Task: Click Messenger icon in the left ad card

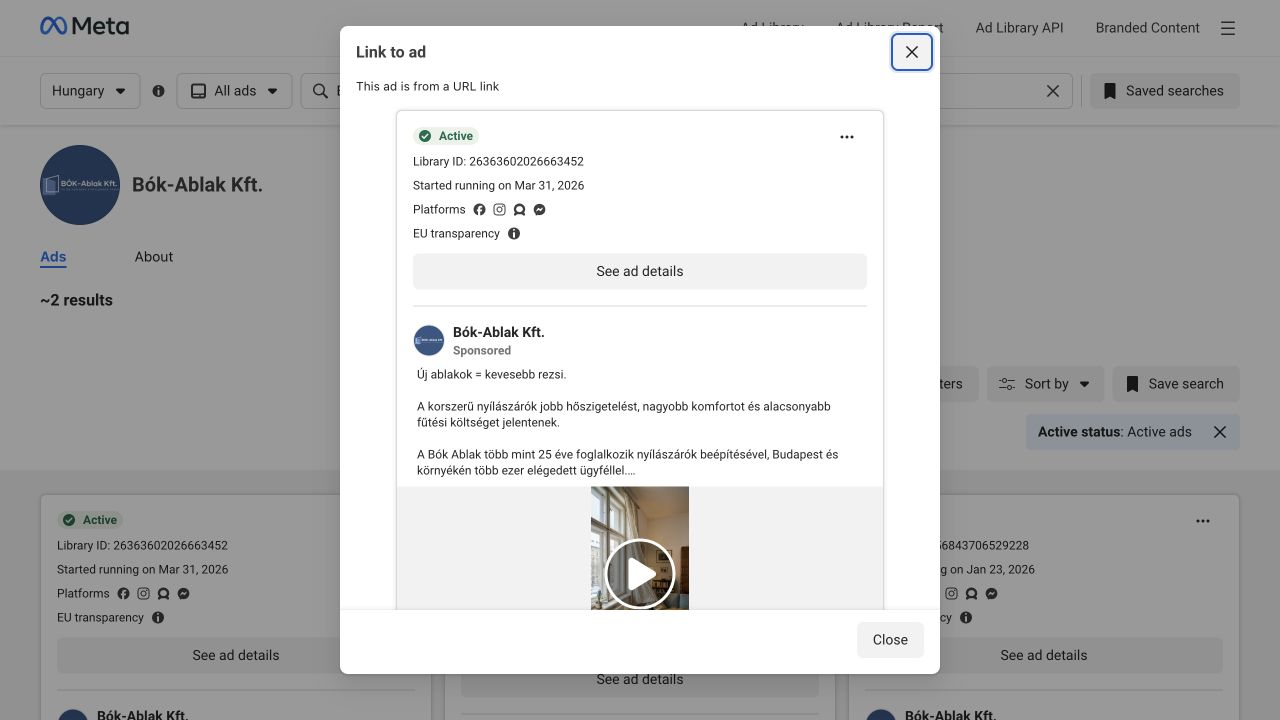Action: click(x=183, y=594)
